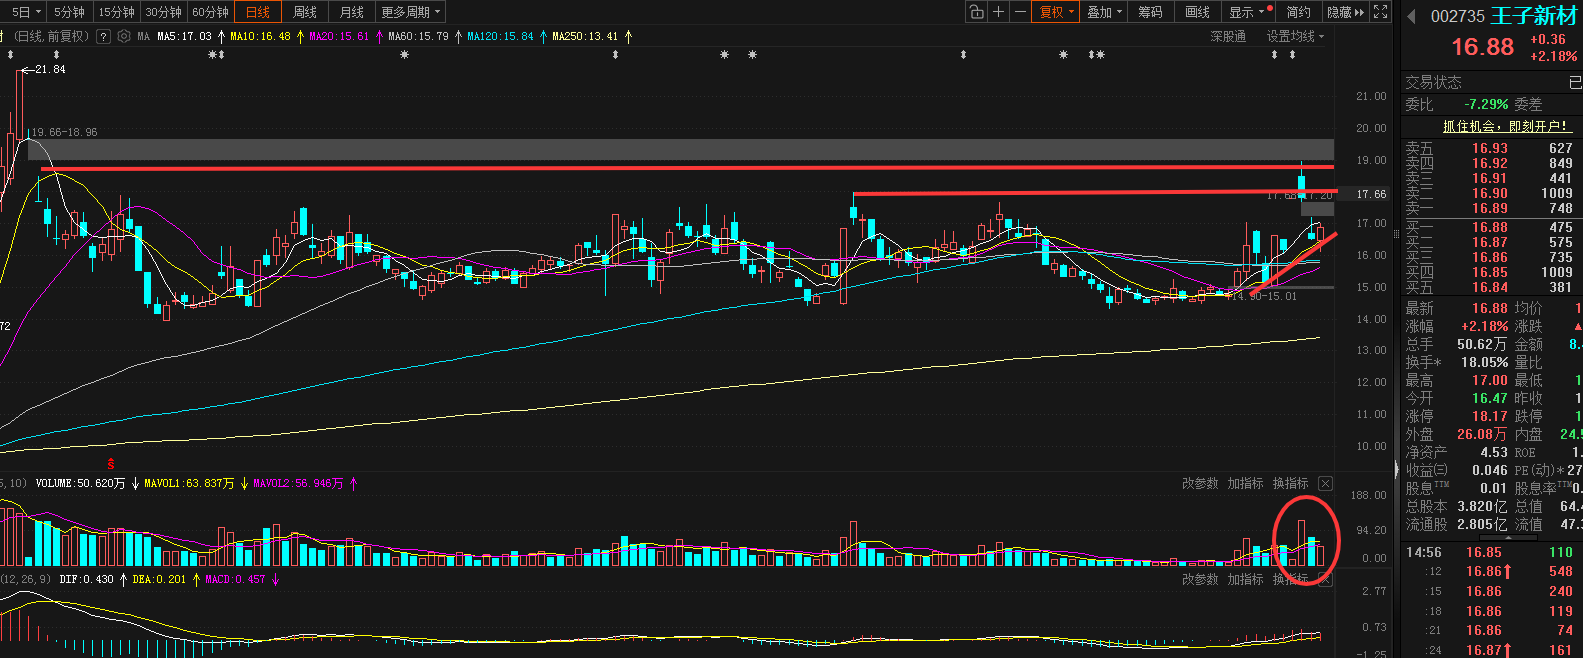The image size is (1583, 658).
Task: Click the 抓住机会,即刻开户! link
Action: tap(1505, 126)
